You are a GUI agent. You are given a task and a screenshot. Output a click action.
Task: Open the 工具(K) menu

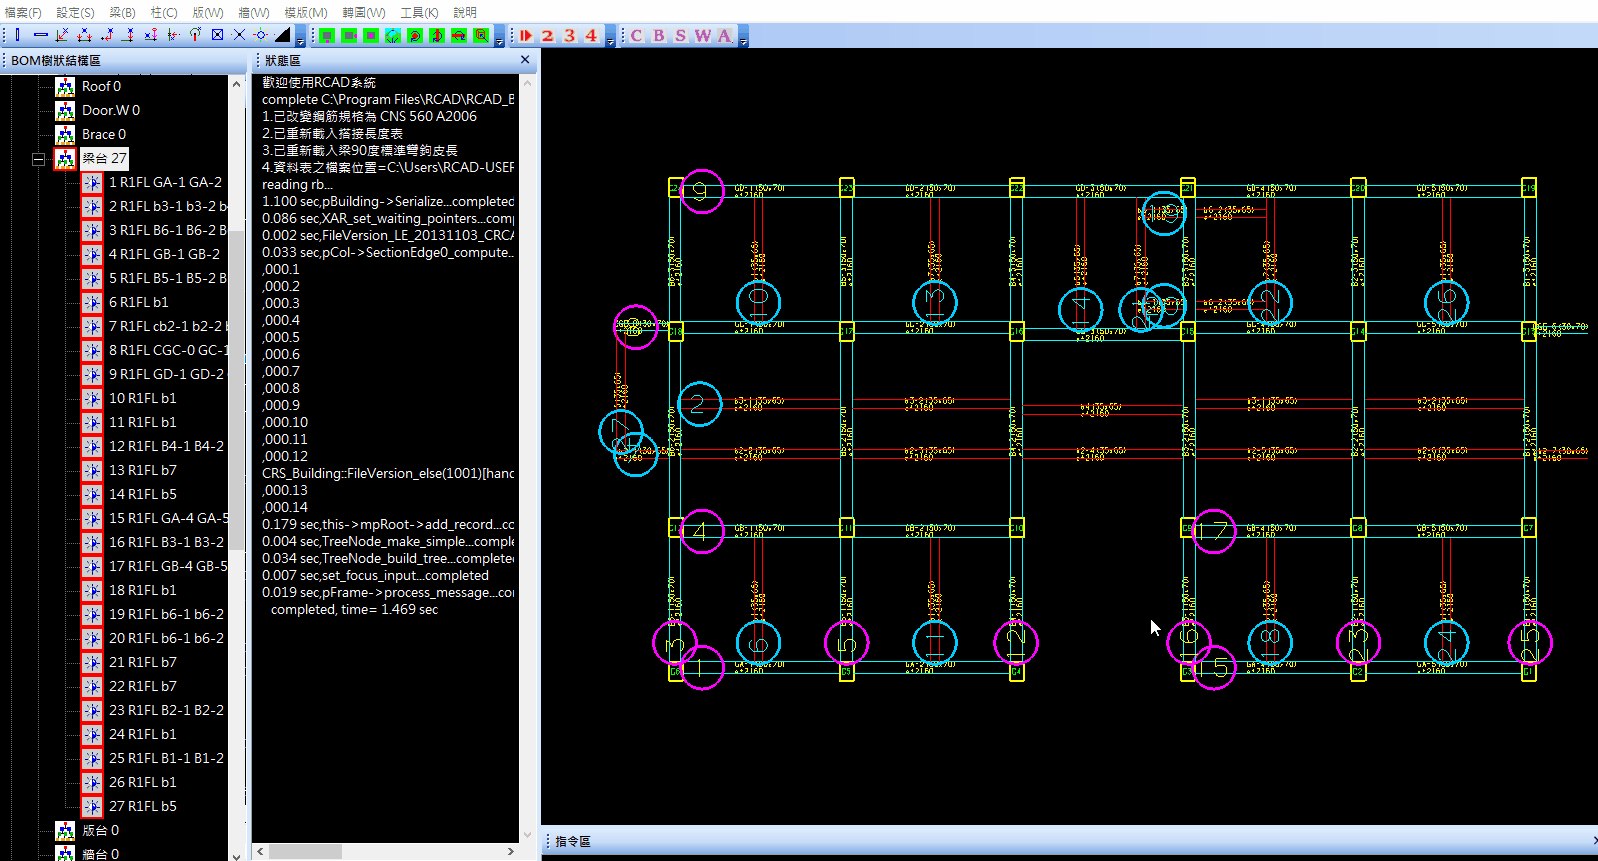pyautogui.click(x=419, y=12)
